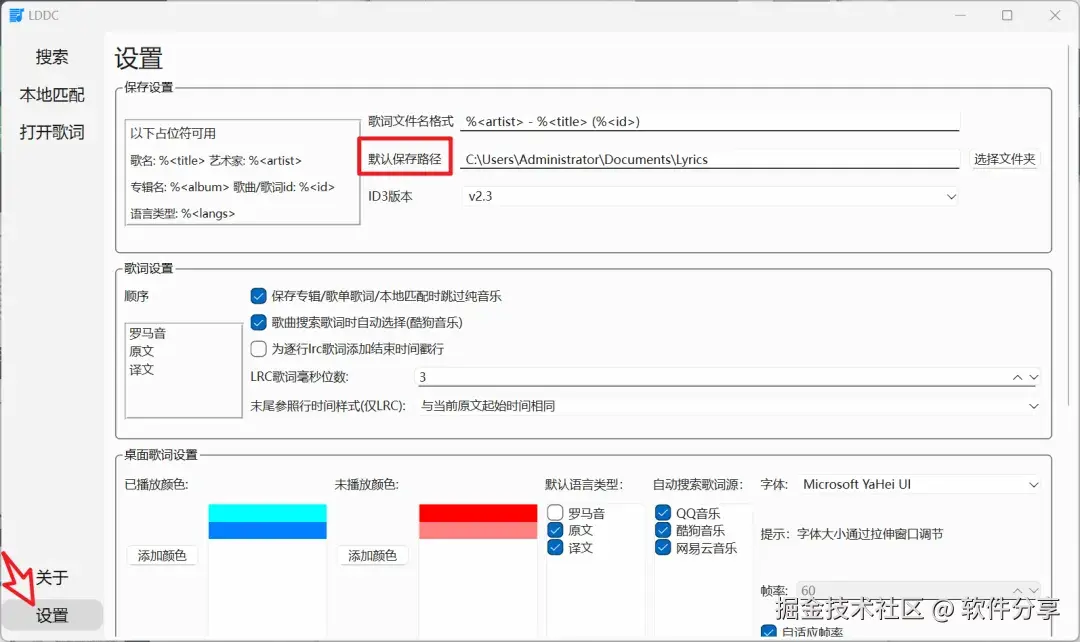This screenshot has height=642, width=1080.
Task: Toggle 原文 default language checkbox
Action: (555, 530)
